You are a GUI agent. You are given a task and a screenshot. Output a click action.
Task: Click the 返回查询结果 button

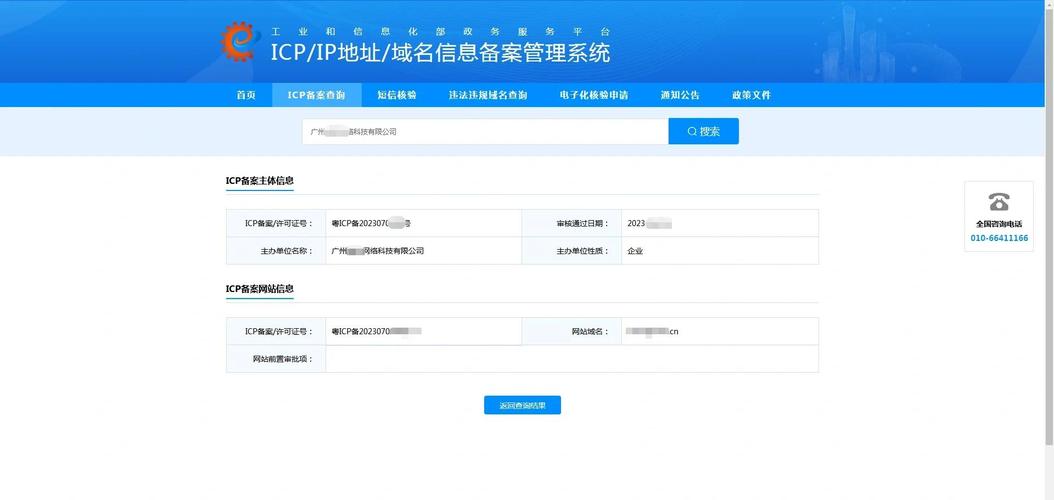click(522, 405)
